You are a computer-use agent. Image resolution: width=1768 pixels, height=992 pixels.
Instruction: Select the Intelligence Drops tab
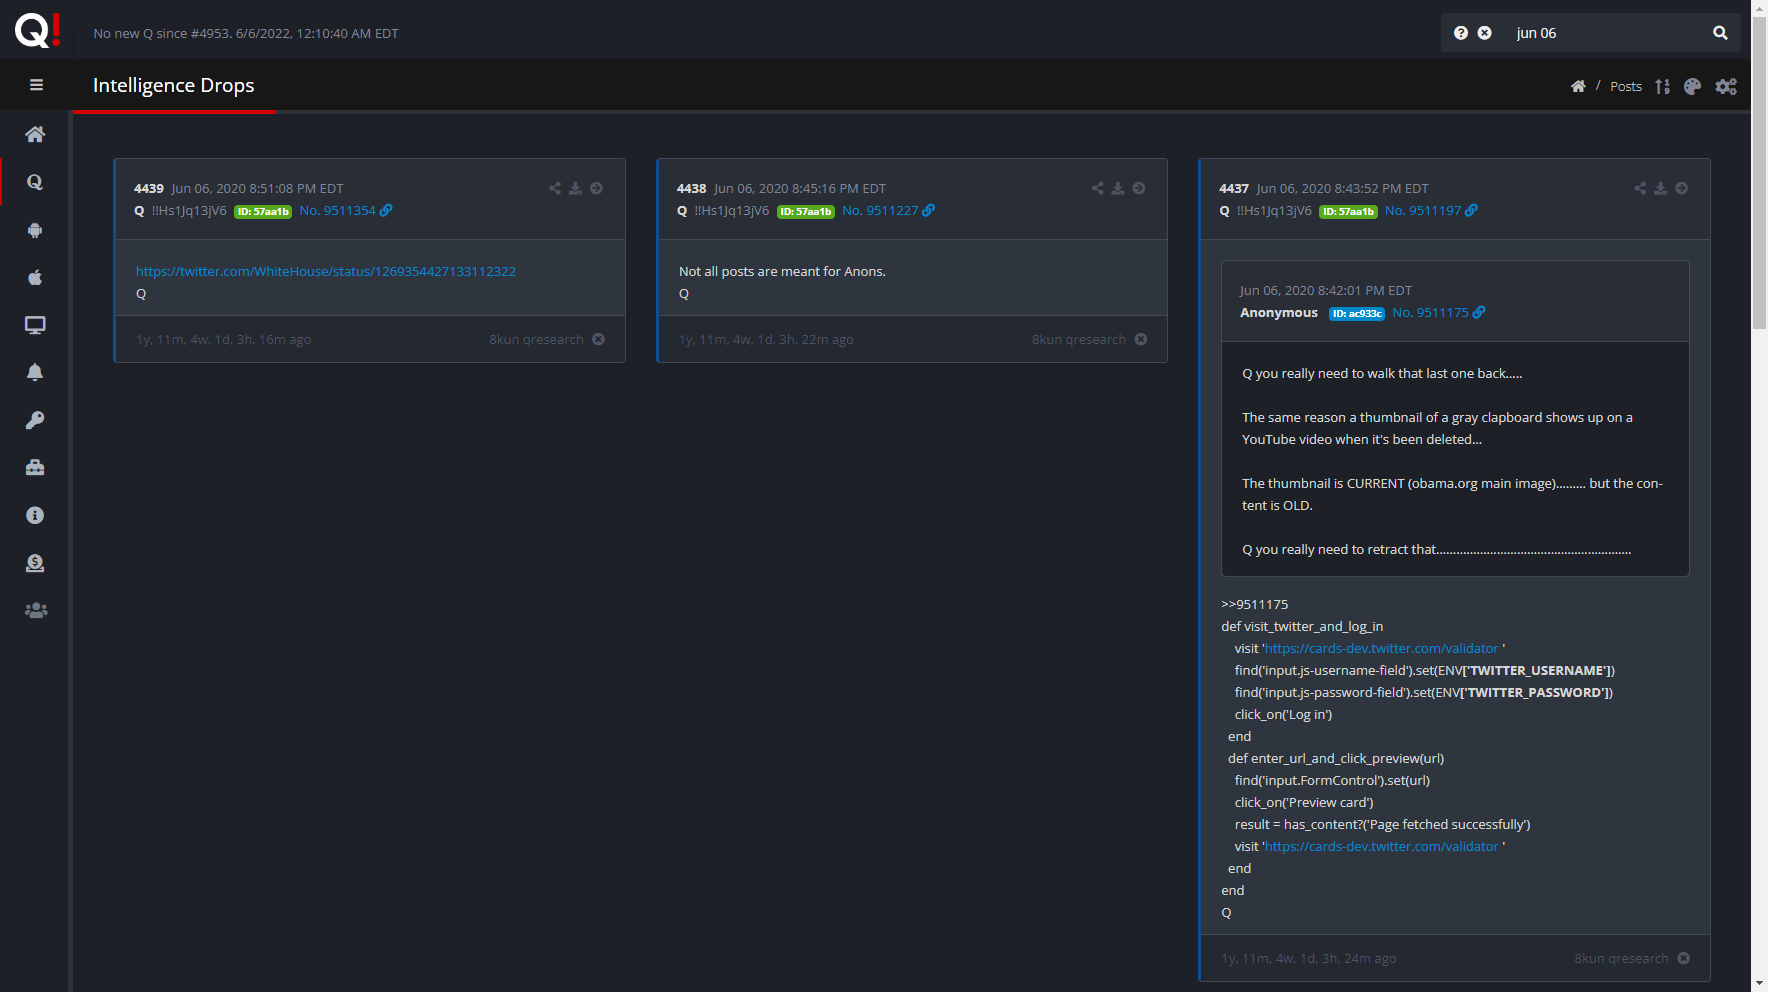click(174, 86)
